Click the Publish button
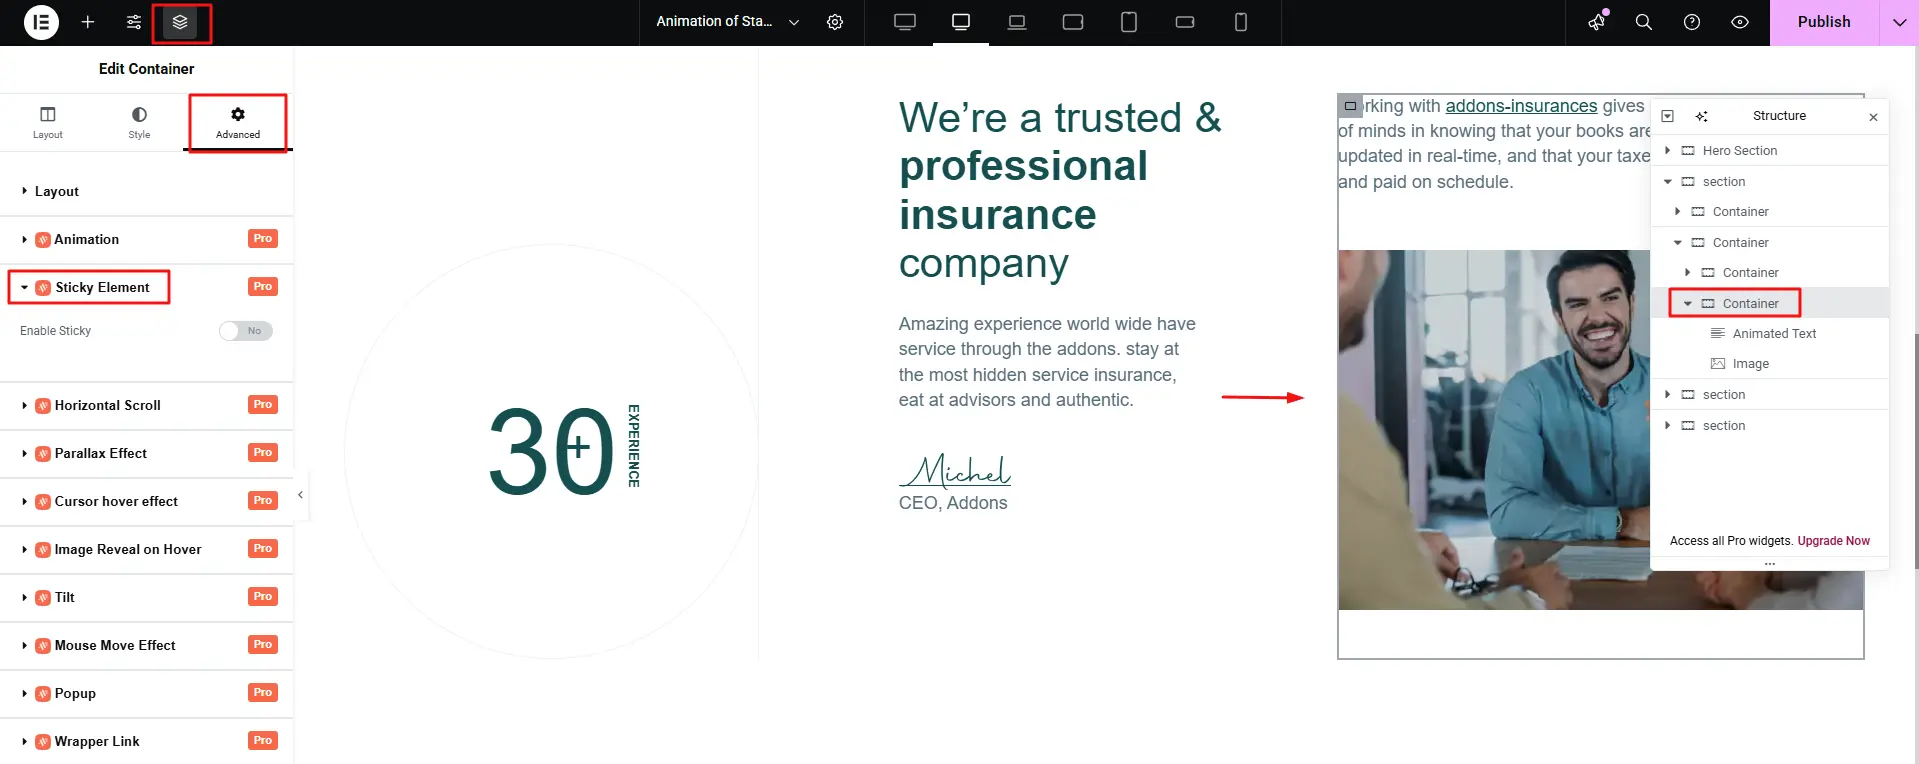1919x764 pixels. click(x=1823, y=22)
